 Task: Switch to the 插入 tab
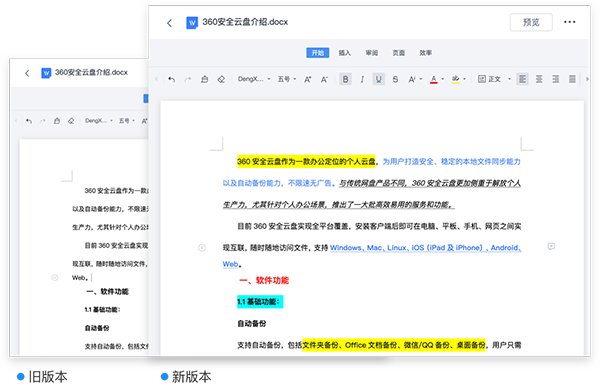point(344,53)
